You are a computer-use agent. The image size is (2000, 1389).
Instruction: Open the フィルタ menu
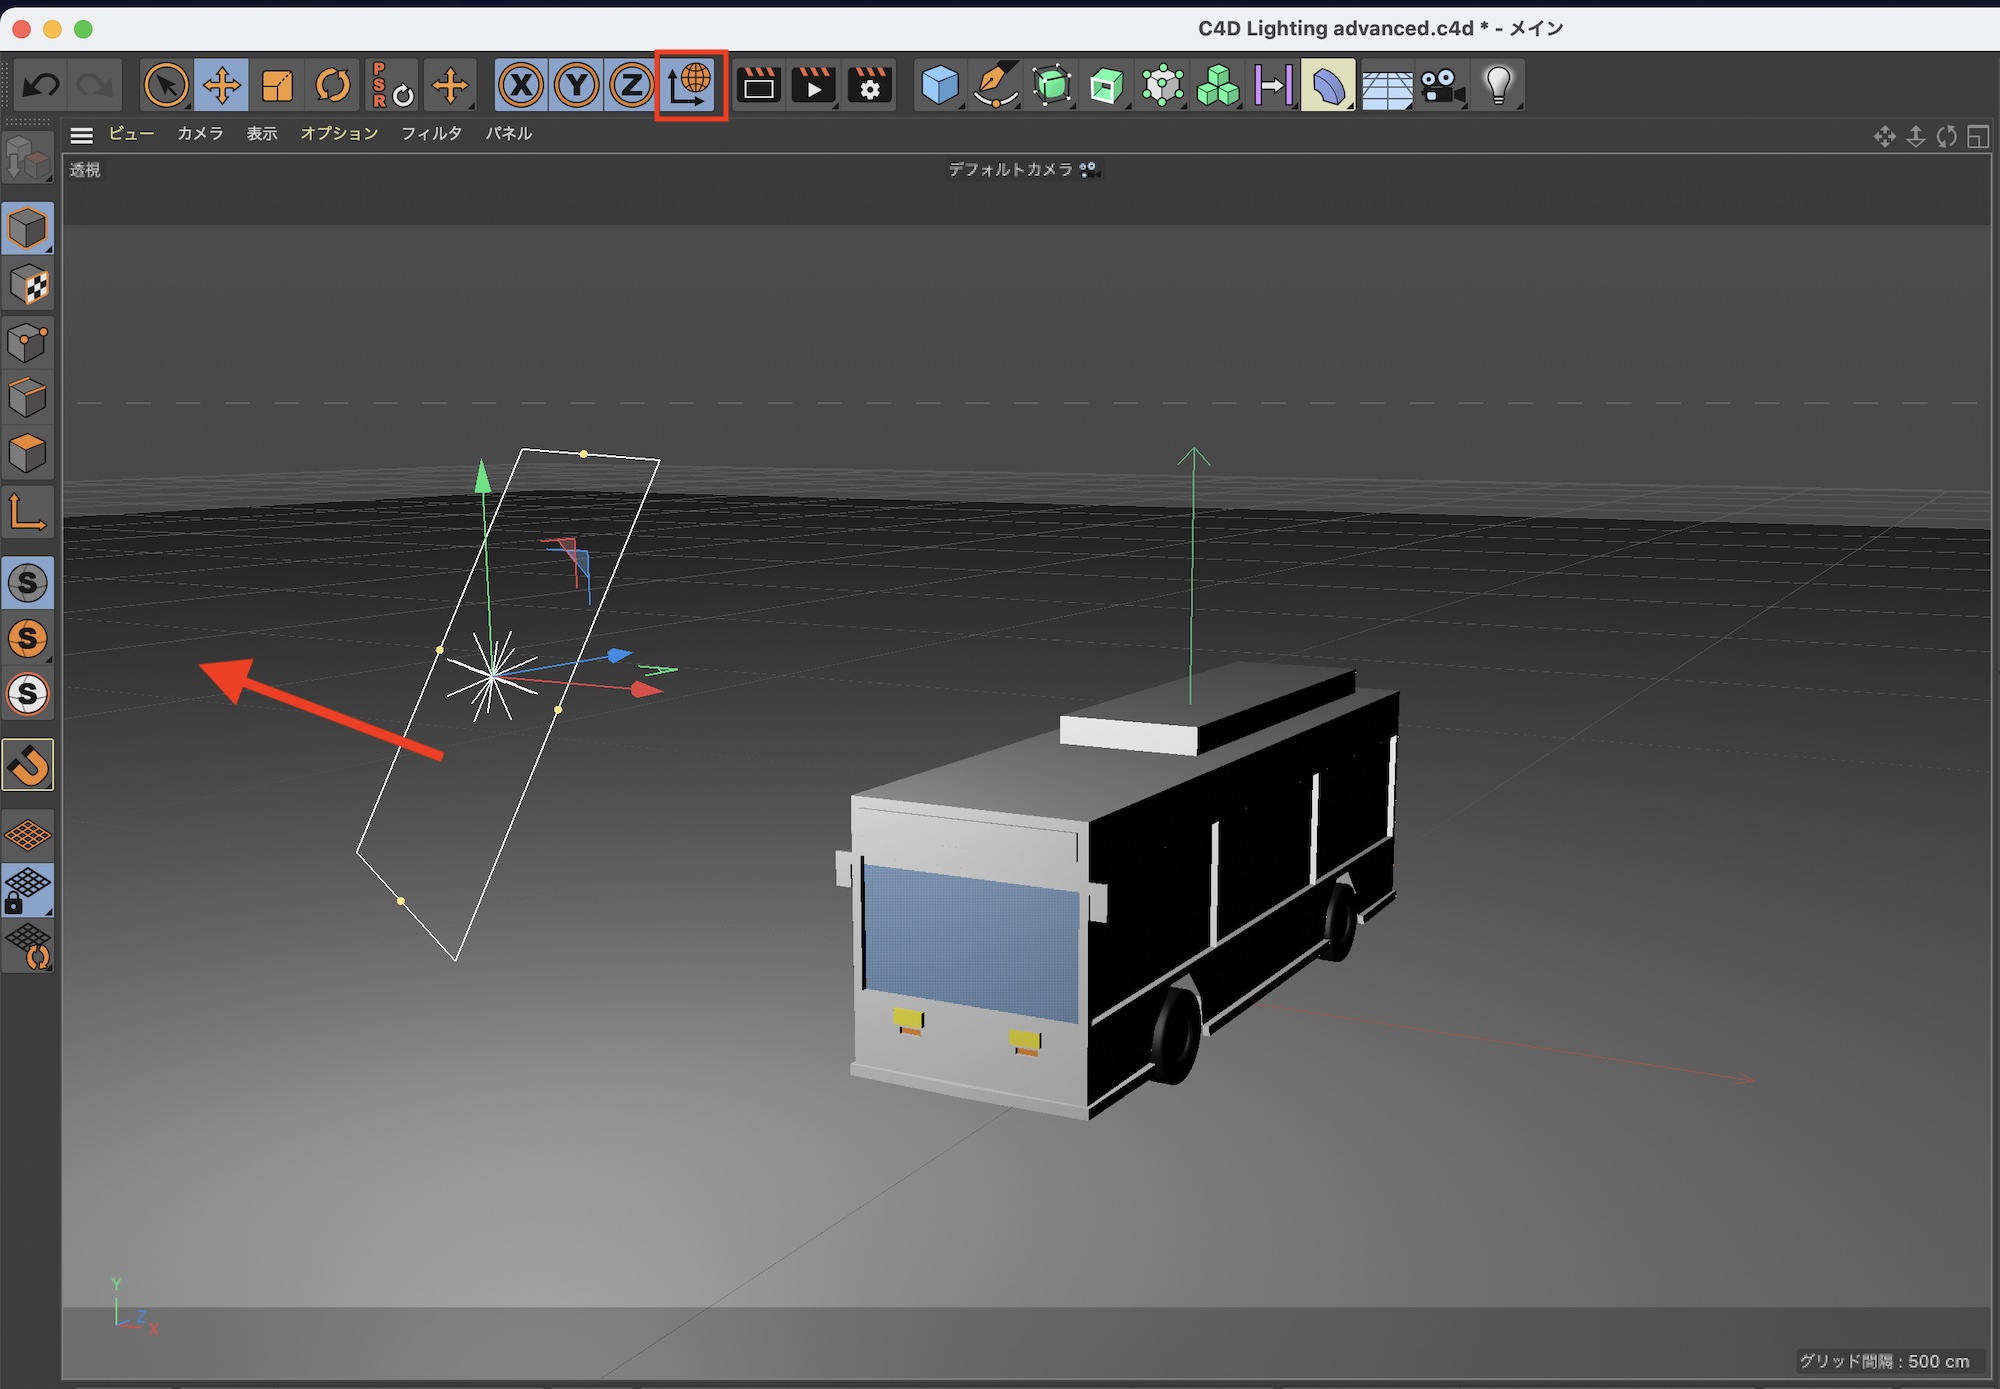tap(431, 134)
